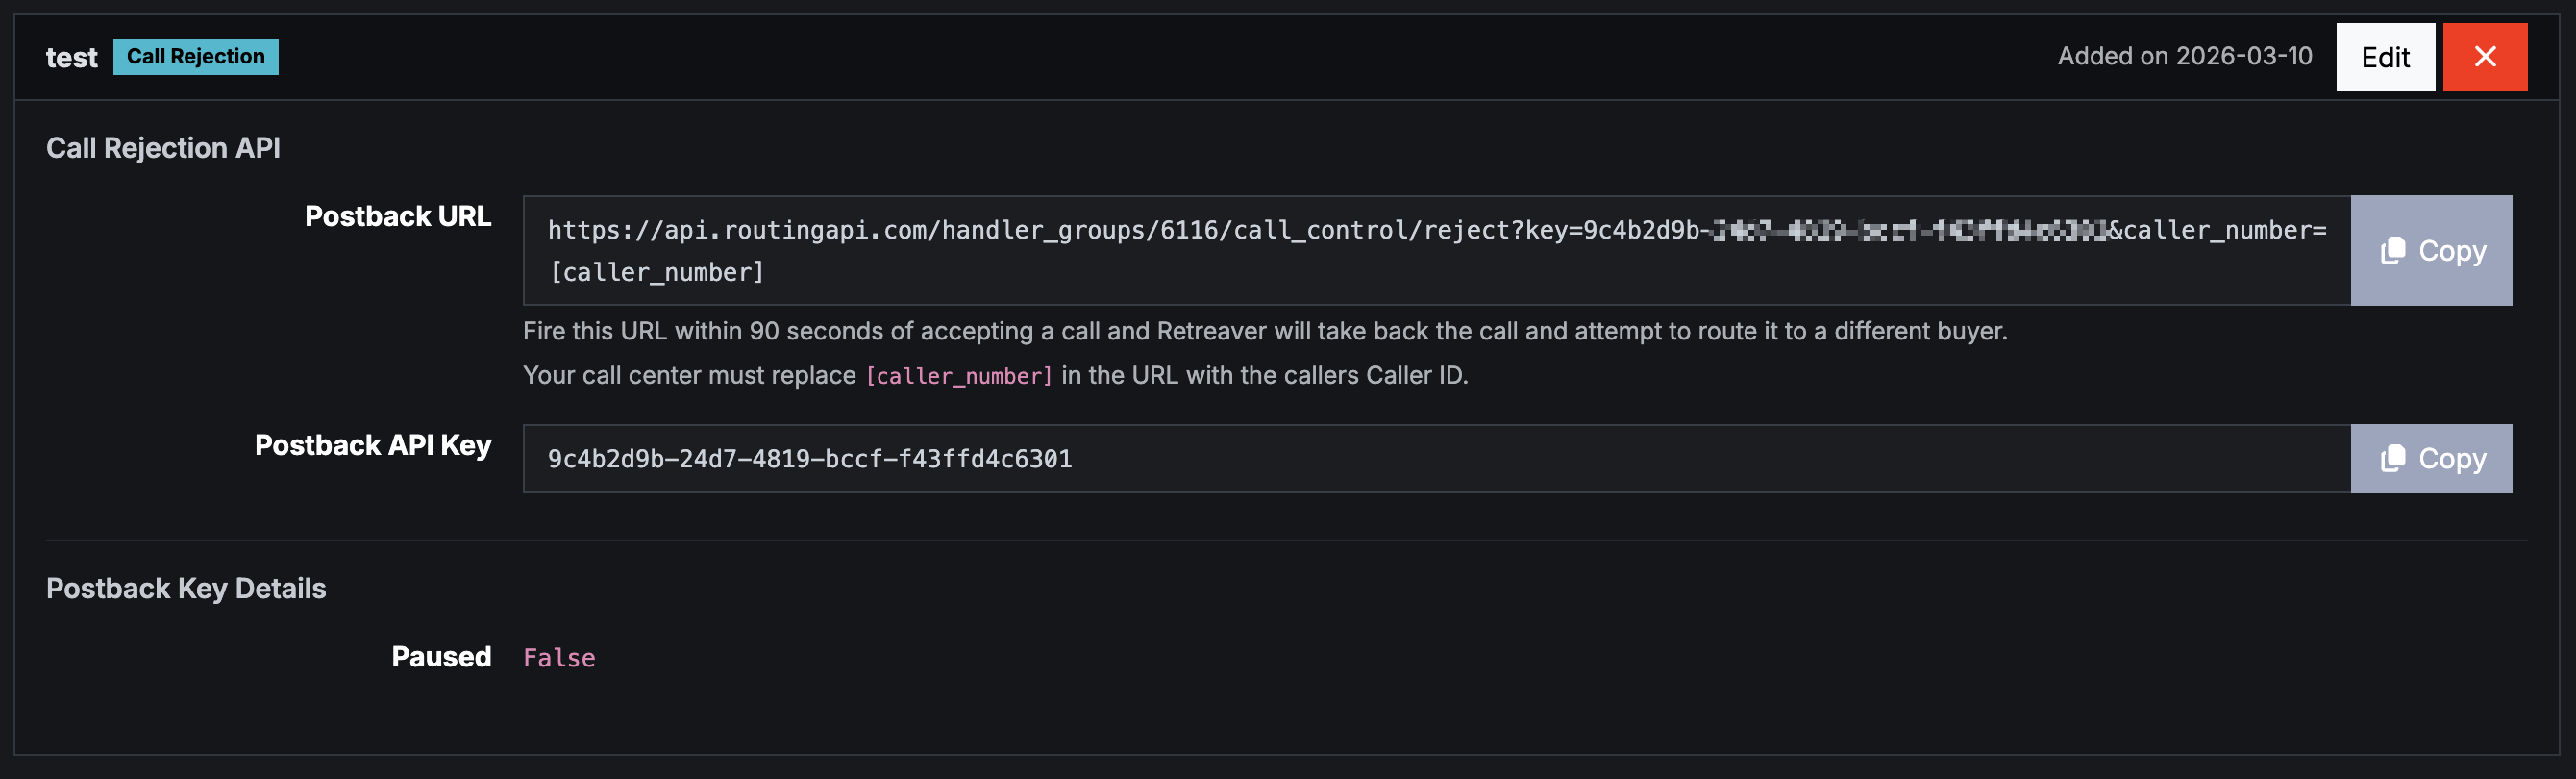Click the Call Rejection API heading

tap(163, 148)
